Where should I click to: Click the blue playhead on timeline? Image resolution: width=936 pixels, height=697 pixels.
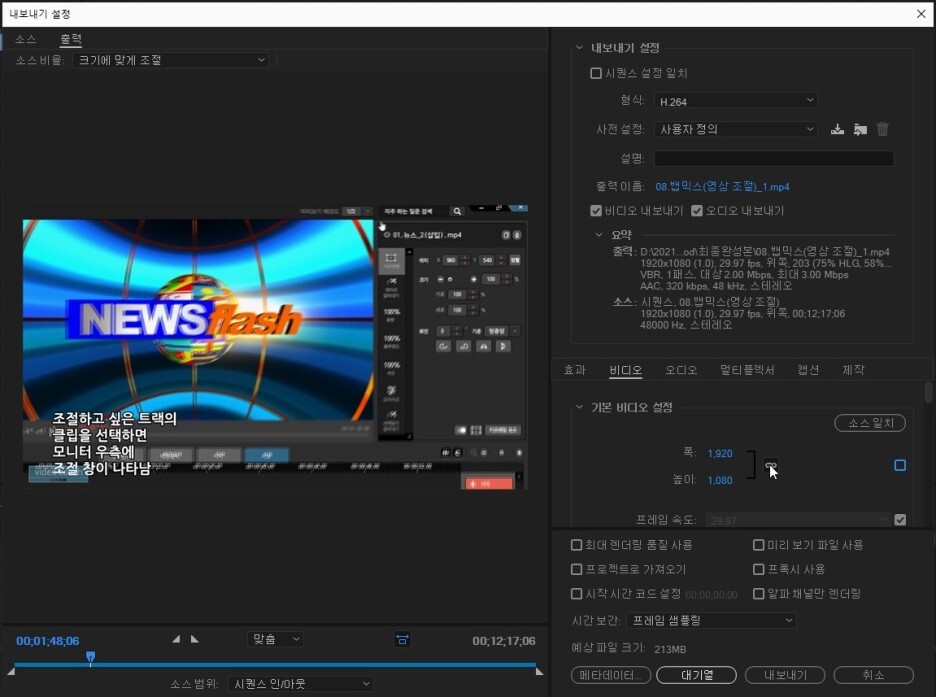point(90,657)
